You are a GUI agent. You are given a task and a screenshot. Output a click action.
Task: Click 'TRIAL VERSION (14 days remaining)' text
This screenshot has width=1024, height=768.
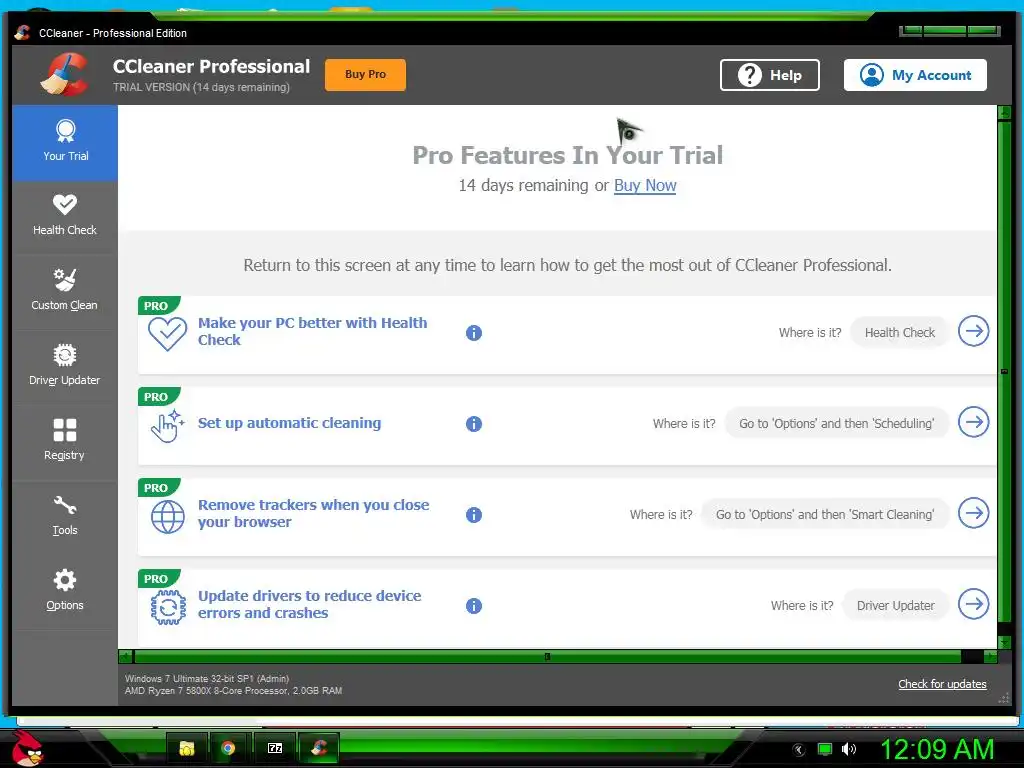point(201,87)
